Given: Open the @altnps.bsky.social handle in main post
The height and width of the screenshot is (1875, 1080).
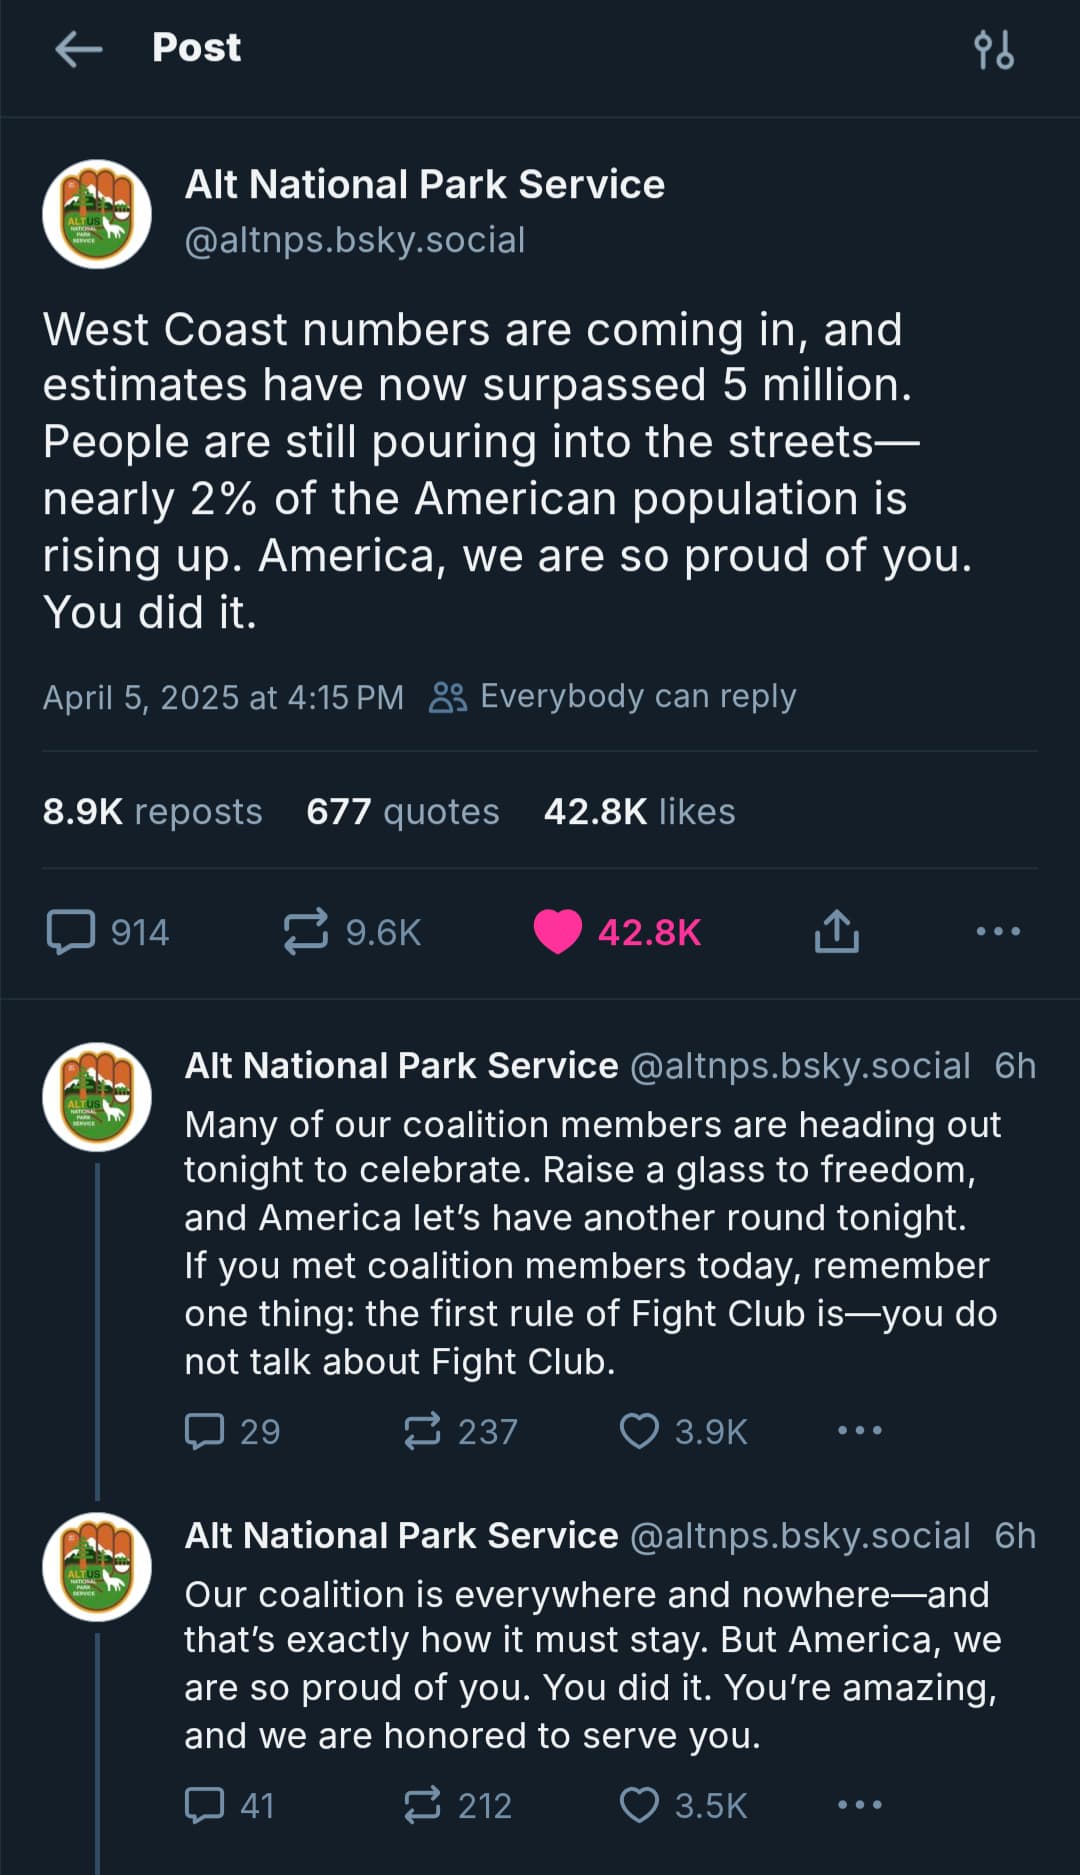Looking at the screenshot, I should pos(355,240).
